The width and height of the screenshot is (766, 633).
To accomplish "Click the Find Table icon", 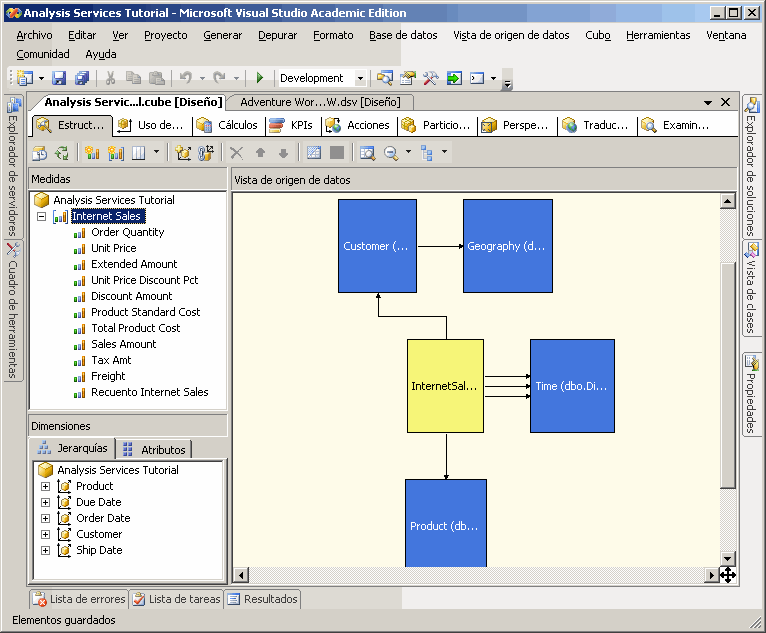I will point(367,153).
